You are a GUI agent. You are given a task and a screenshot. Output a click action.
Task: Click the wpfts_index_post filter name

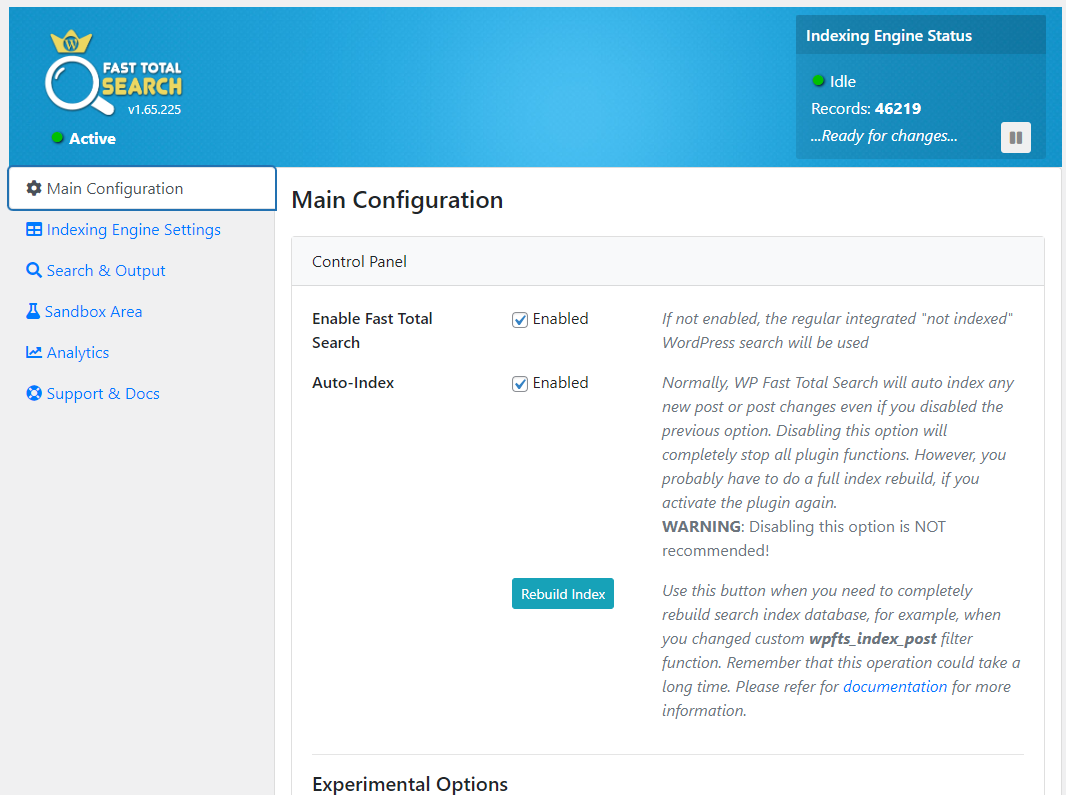pyautogui.click(x=872, y=639)
